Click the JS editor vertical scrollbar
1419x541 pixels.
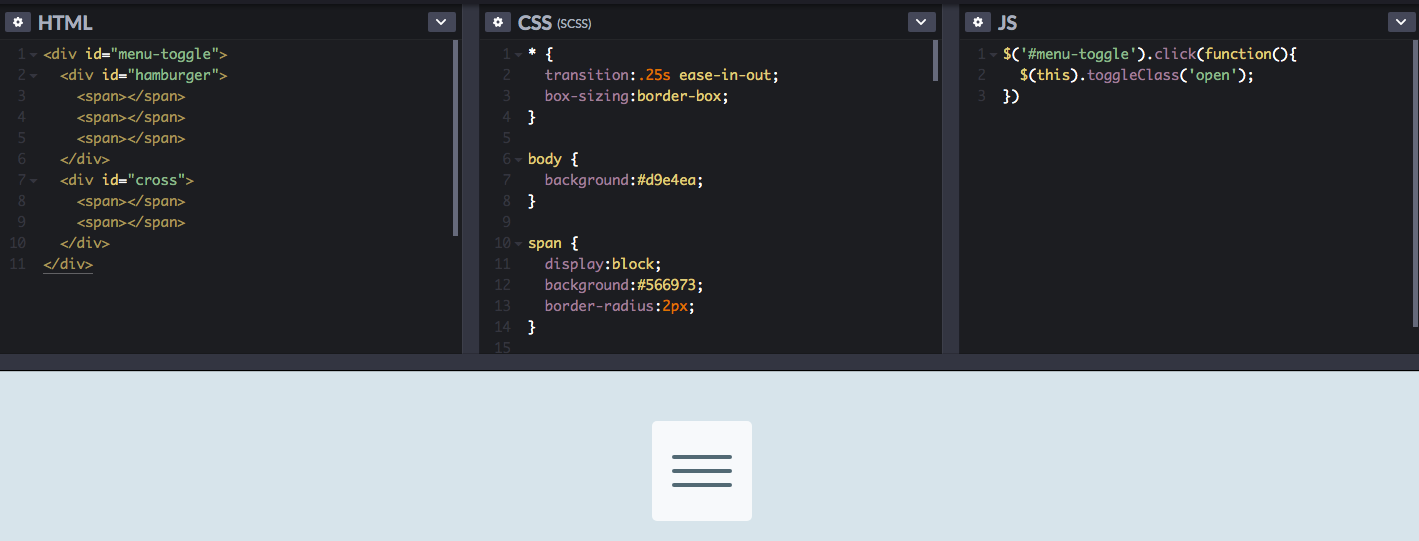(x=1415, y=183)
